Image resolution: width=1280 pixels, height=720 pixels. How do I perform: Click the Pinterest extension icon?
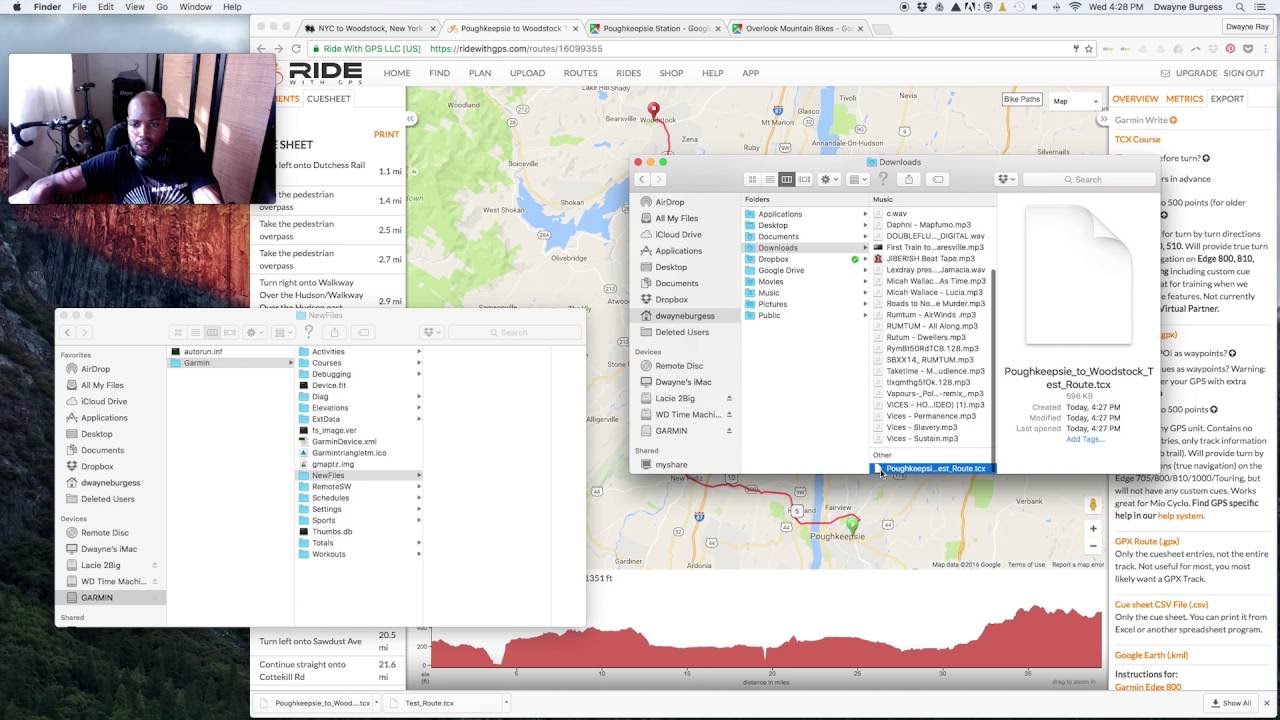pyautogui.click(x=1231, y=48)
